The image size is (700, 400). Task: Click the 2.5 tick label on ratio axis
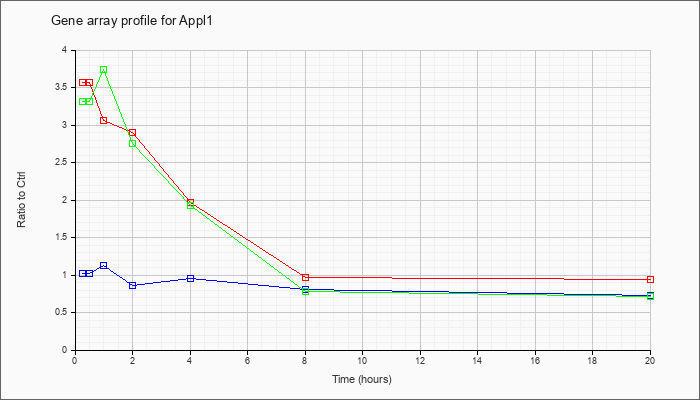click(62, 162)
